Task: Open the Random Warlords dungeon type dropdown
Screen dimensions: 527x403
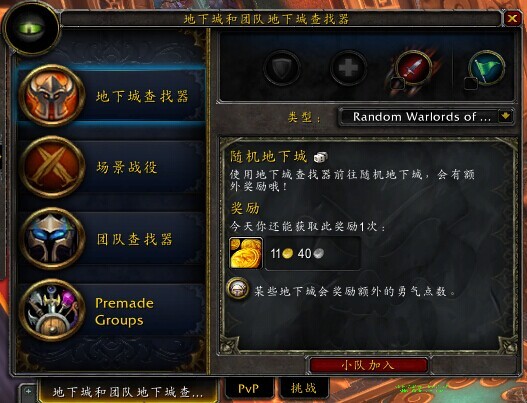Action: [x=426, y=117]
